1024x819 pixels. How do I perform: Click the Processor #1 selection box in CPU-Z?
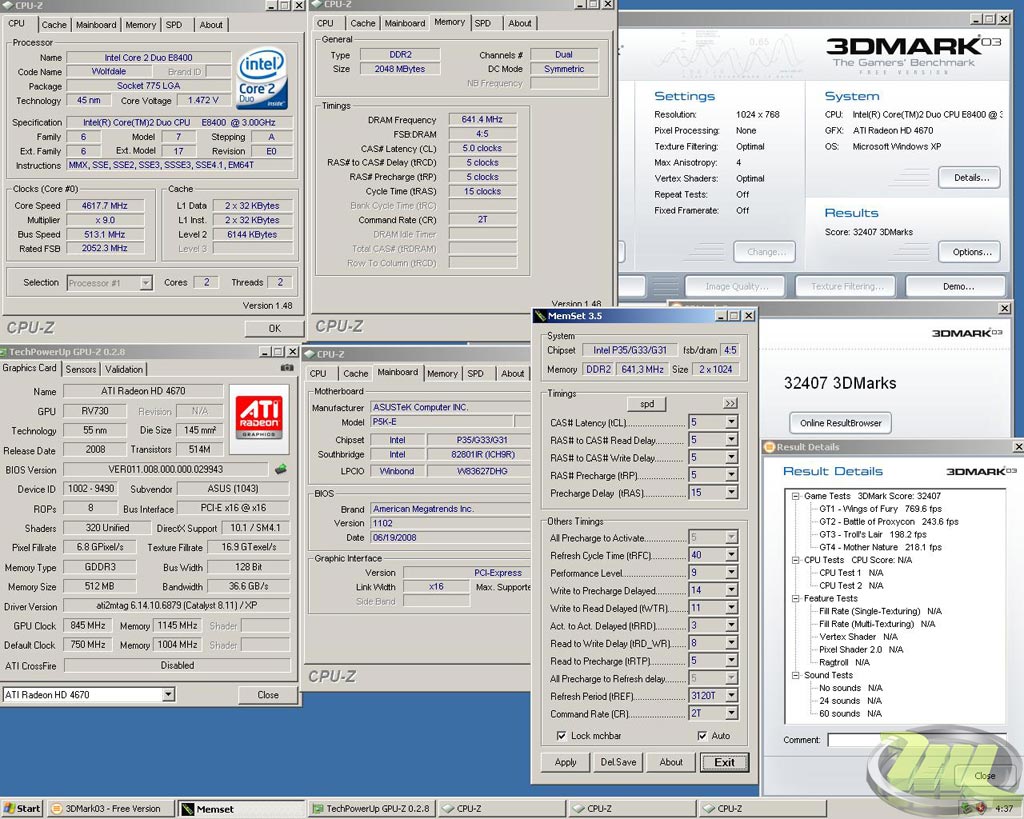pyautogui.click(x=110, y=283)
